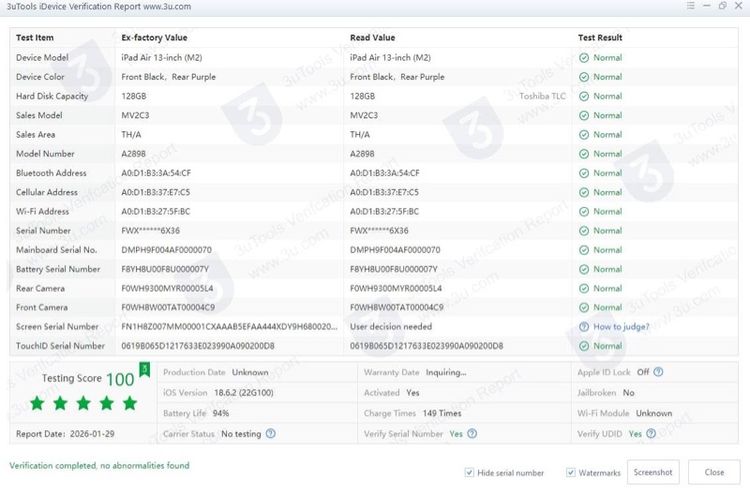Screen dimensions: 750x494
Task: Click check icon in Front Camera row
Action: [x=584, y=307]
